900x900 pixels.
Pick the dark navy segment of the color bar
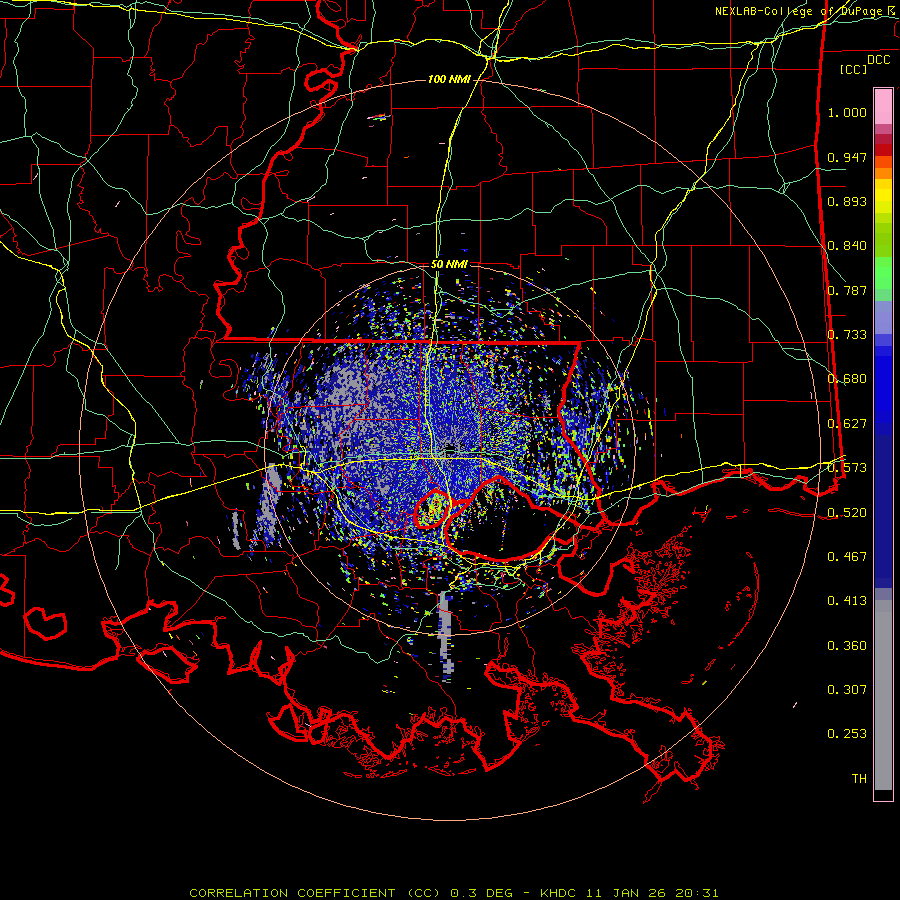883,511
